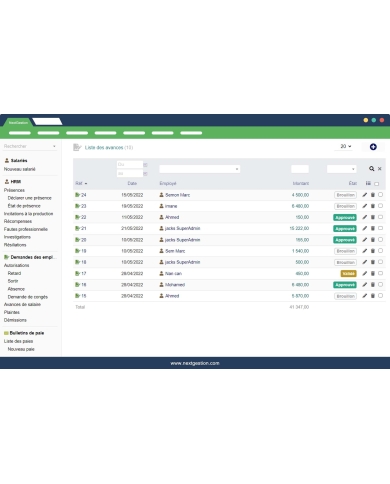390x484 pixels.
Task: Sort by the Réf column arrow
Action: 86,184
